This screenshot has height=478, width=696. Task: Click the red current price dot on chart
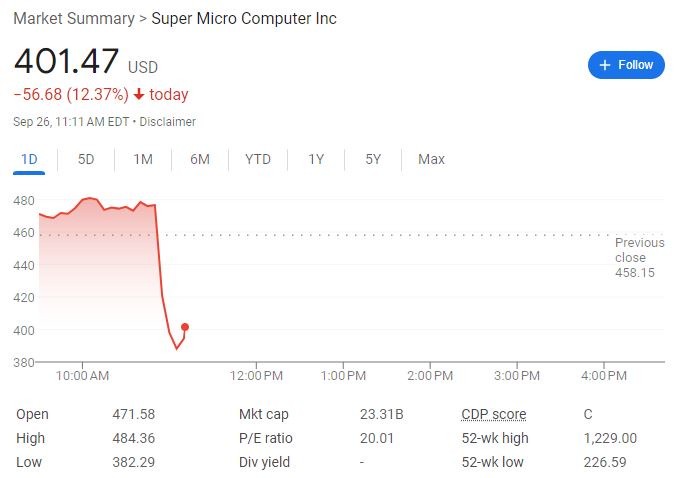tap(185, 327)
